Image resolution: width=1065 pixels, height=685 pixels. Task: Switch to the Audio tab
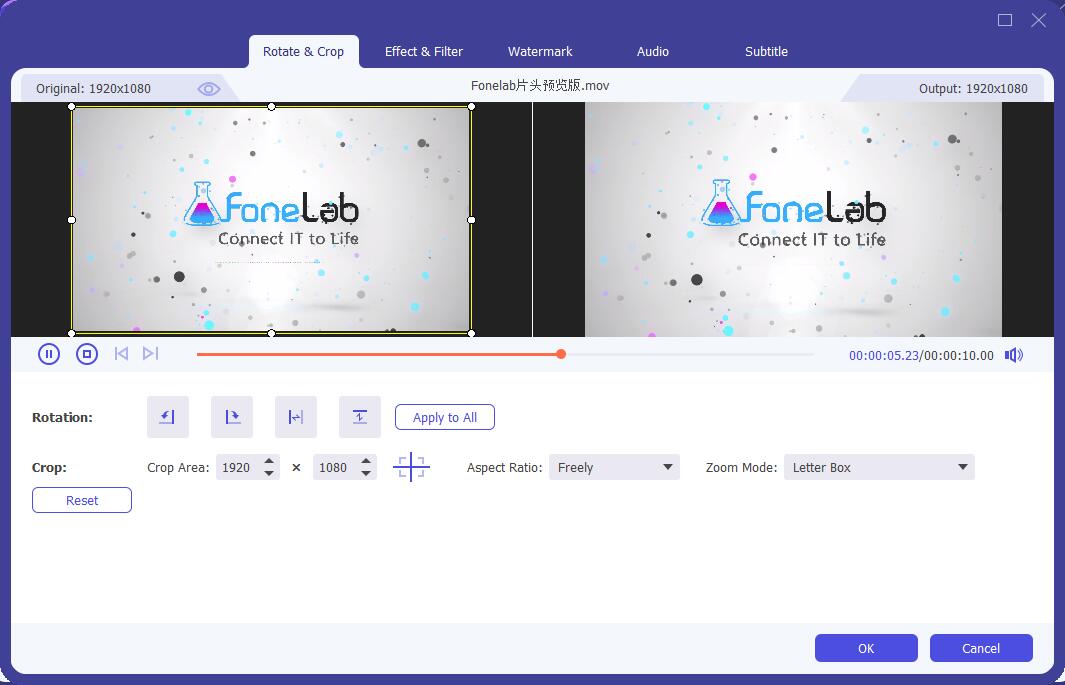pyautogui.click(x=653, y=52)
